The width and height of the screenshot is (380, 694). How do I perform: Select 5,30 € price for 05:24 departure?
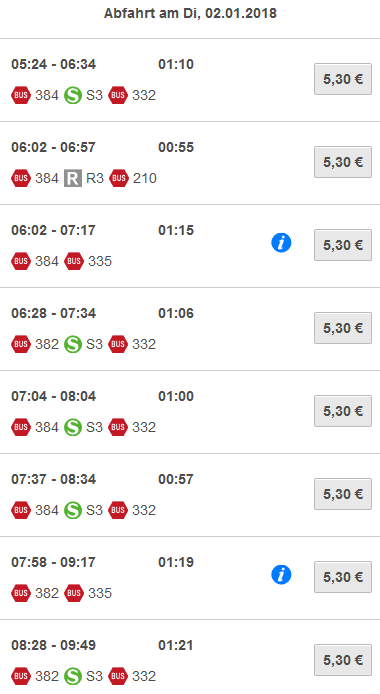point(343,79)
